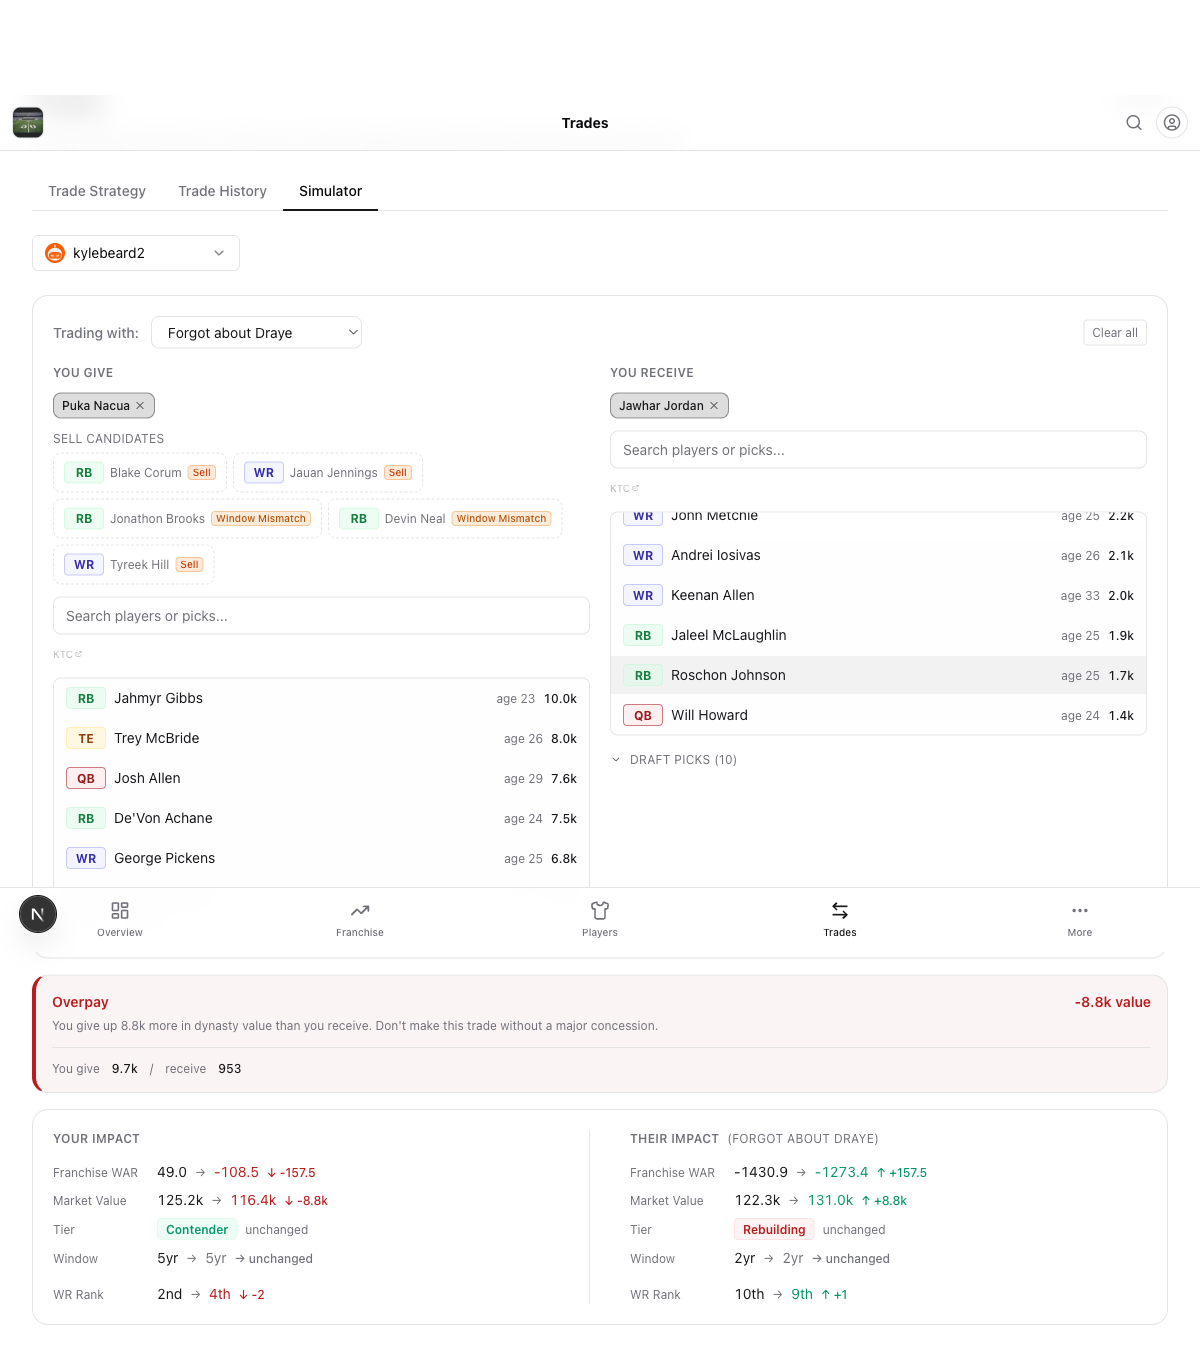Focus the You Receive search players field
1200x1356 pixels.
point(878,450)
